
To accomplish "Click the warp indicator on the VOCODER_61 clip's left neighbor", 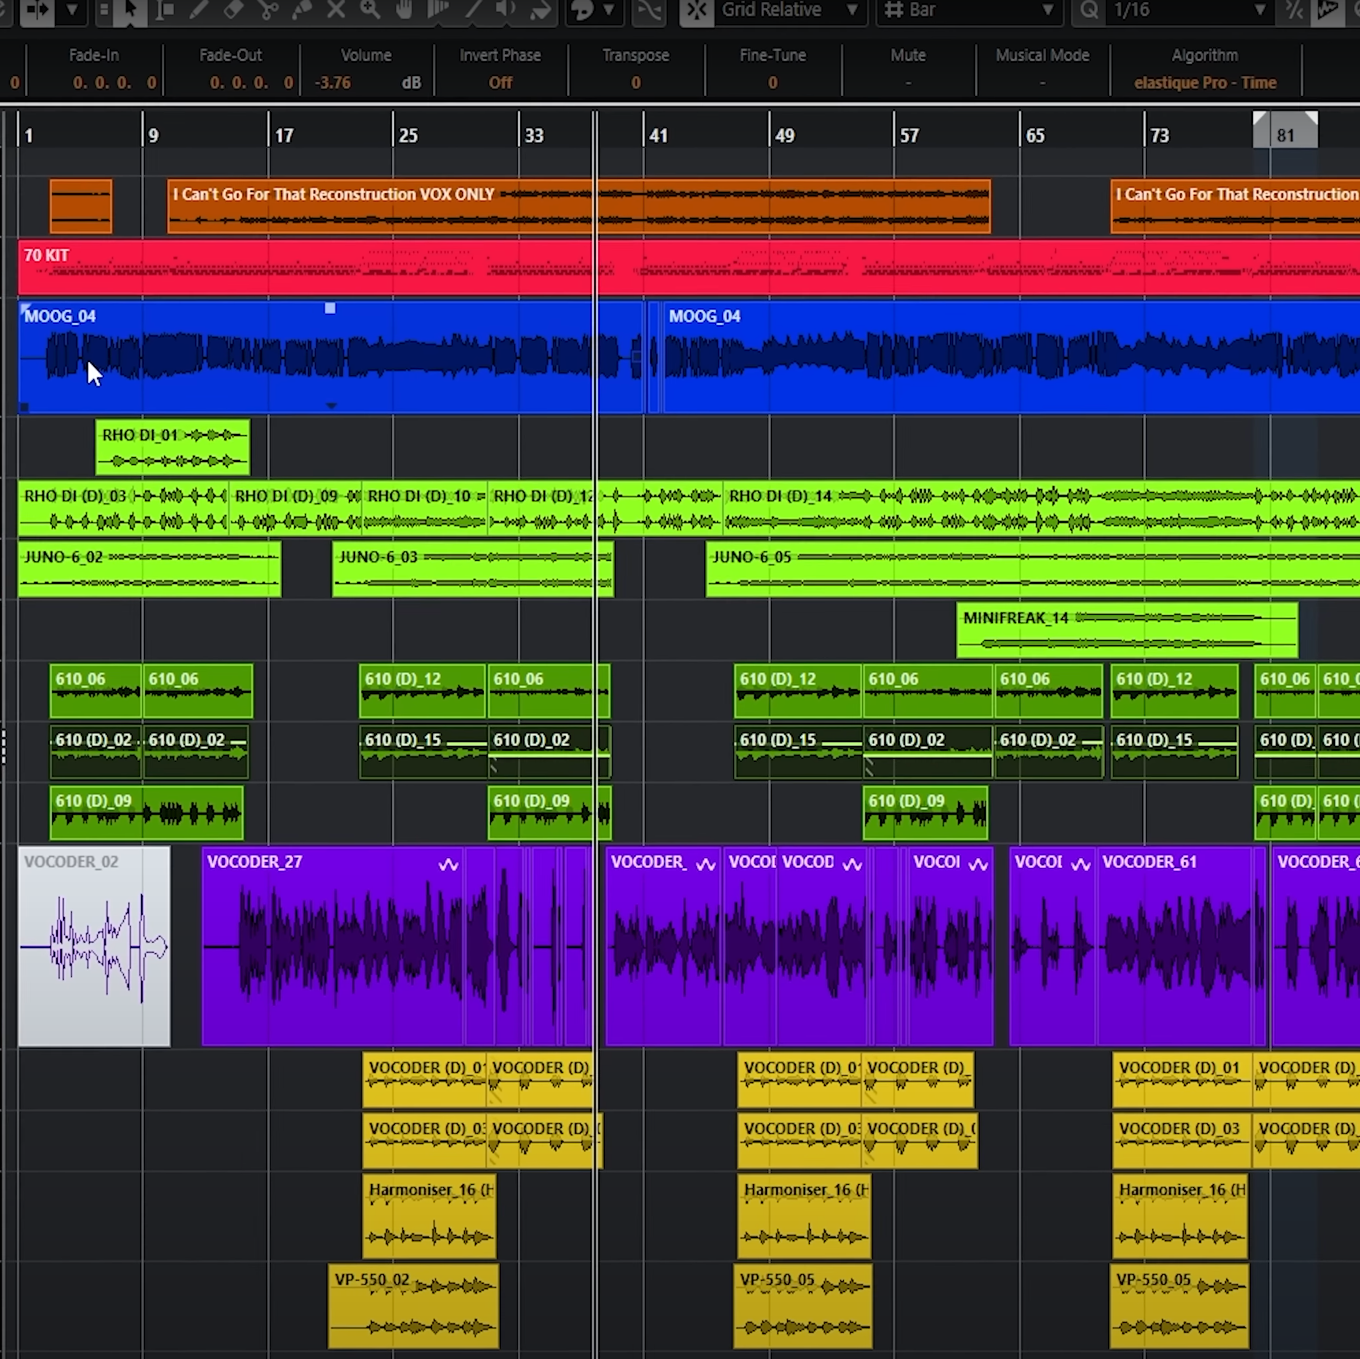I will coord(1081,864).
